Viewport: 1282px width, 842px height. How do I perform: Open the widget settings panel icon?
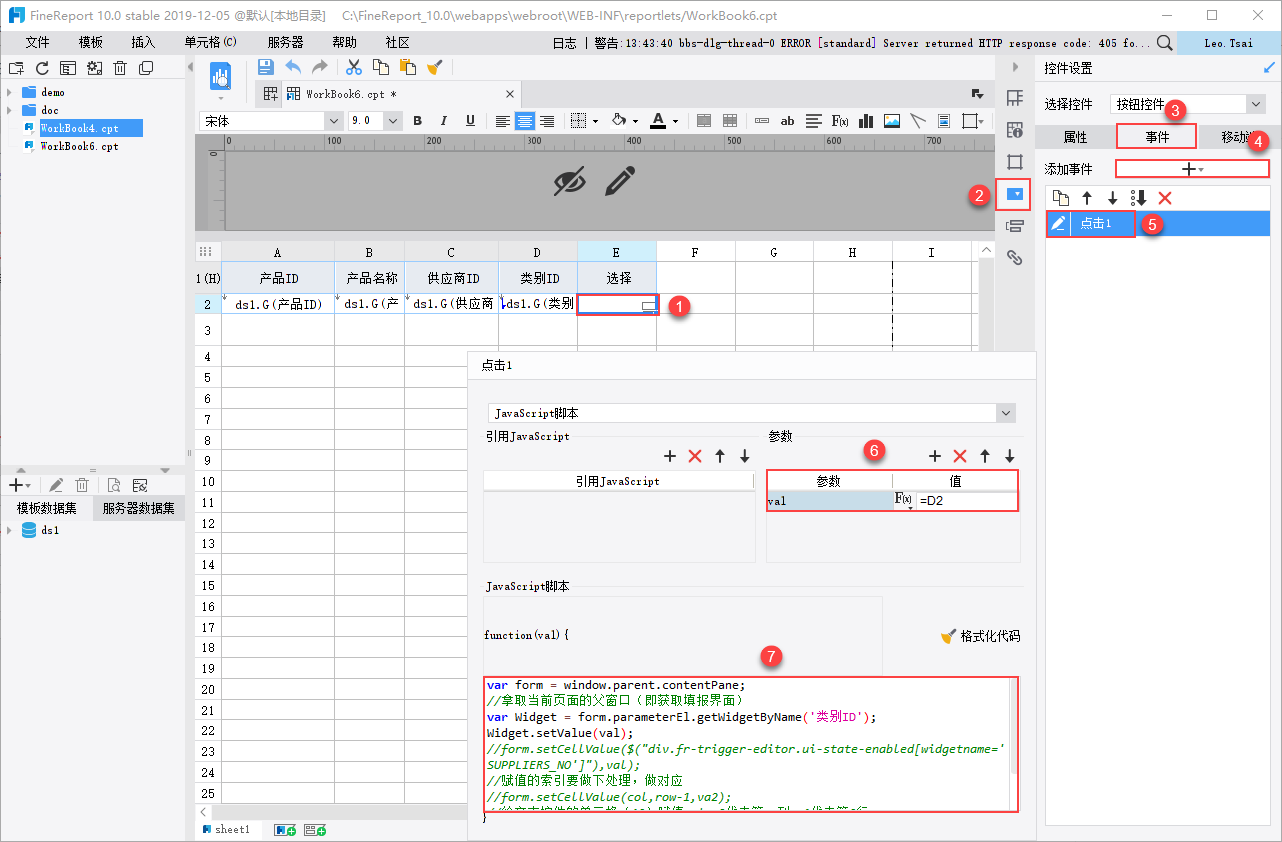pyautogui.click(x=1015, y=194)
